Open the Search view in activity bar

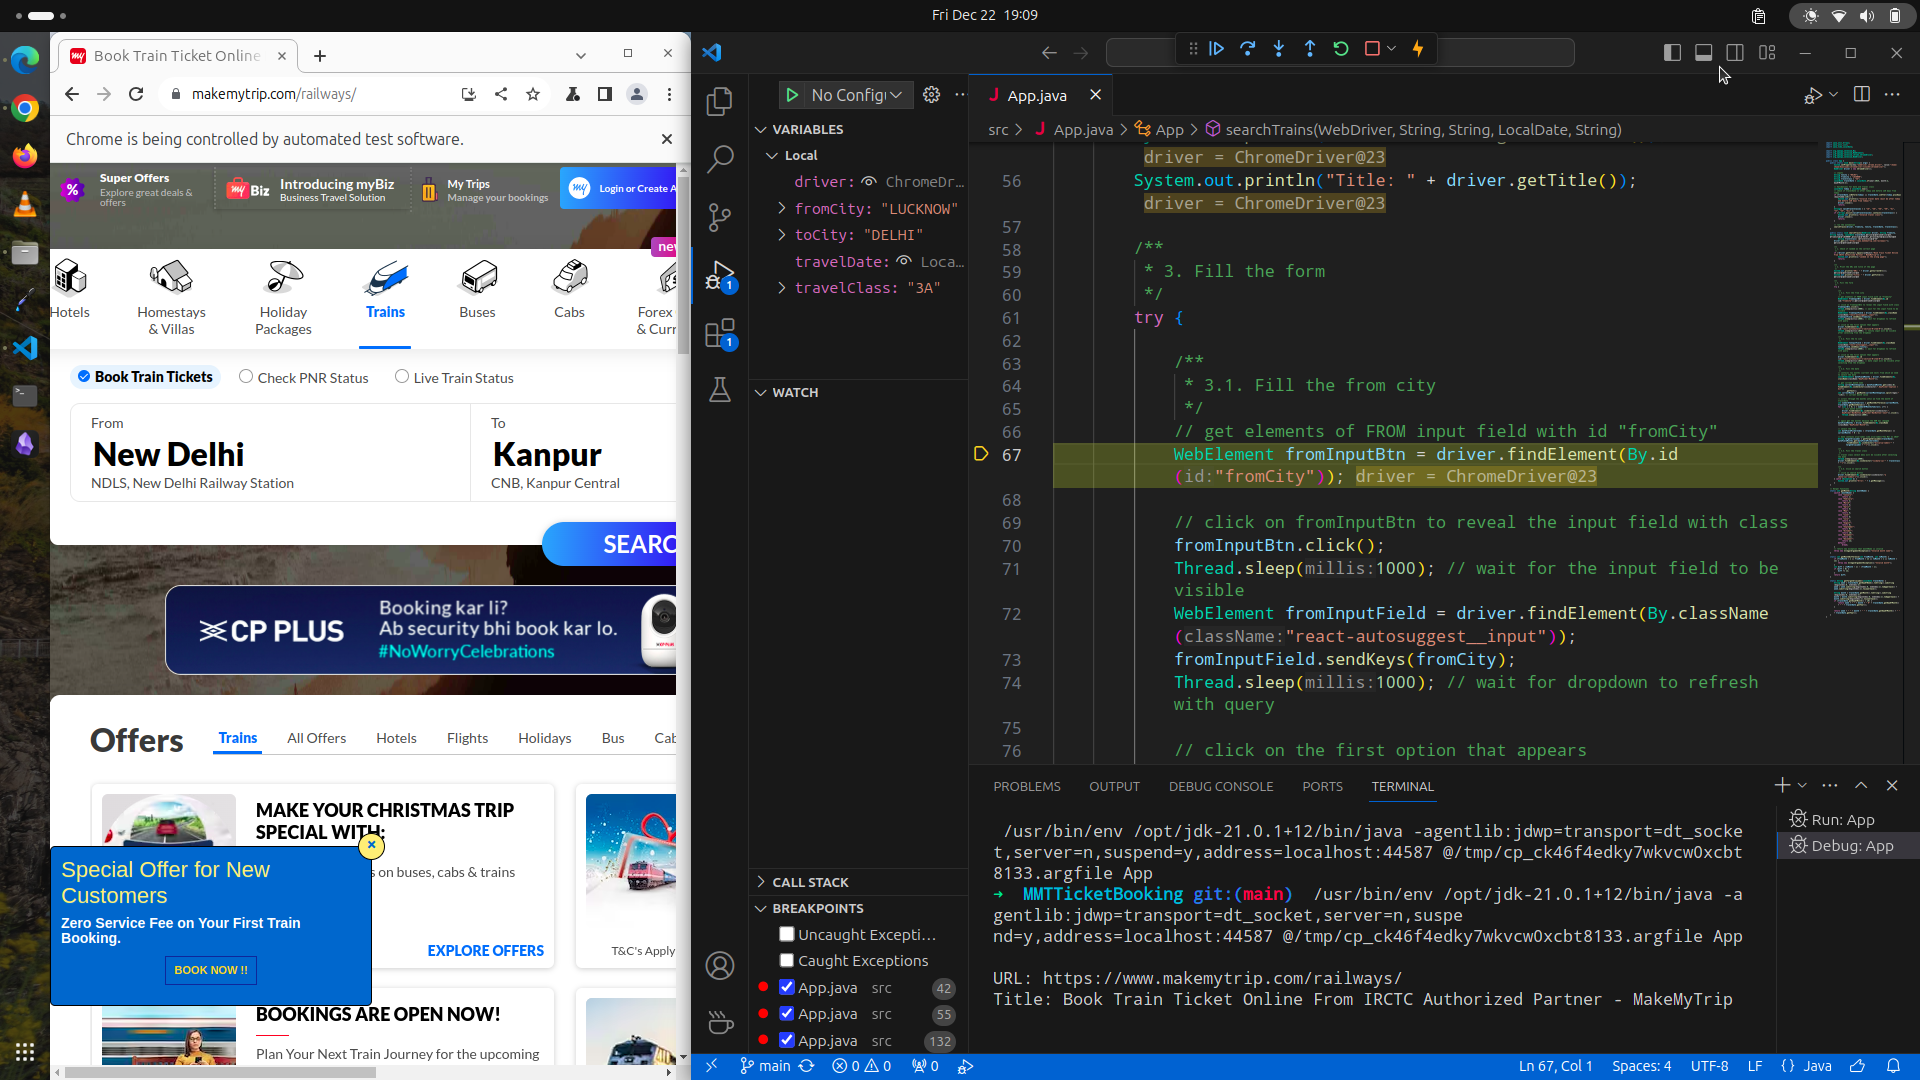719,159
